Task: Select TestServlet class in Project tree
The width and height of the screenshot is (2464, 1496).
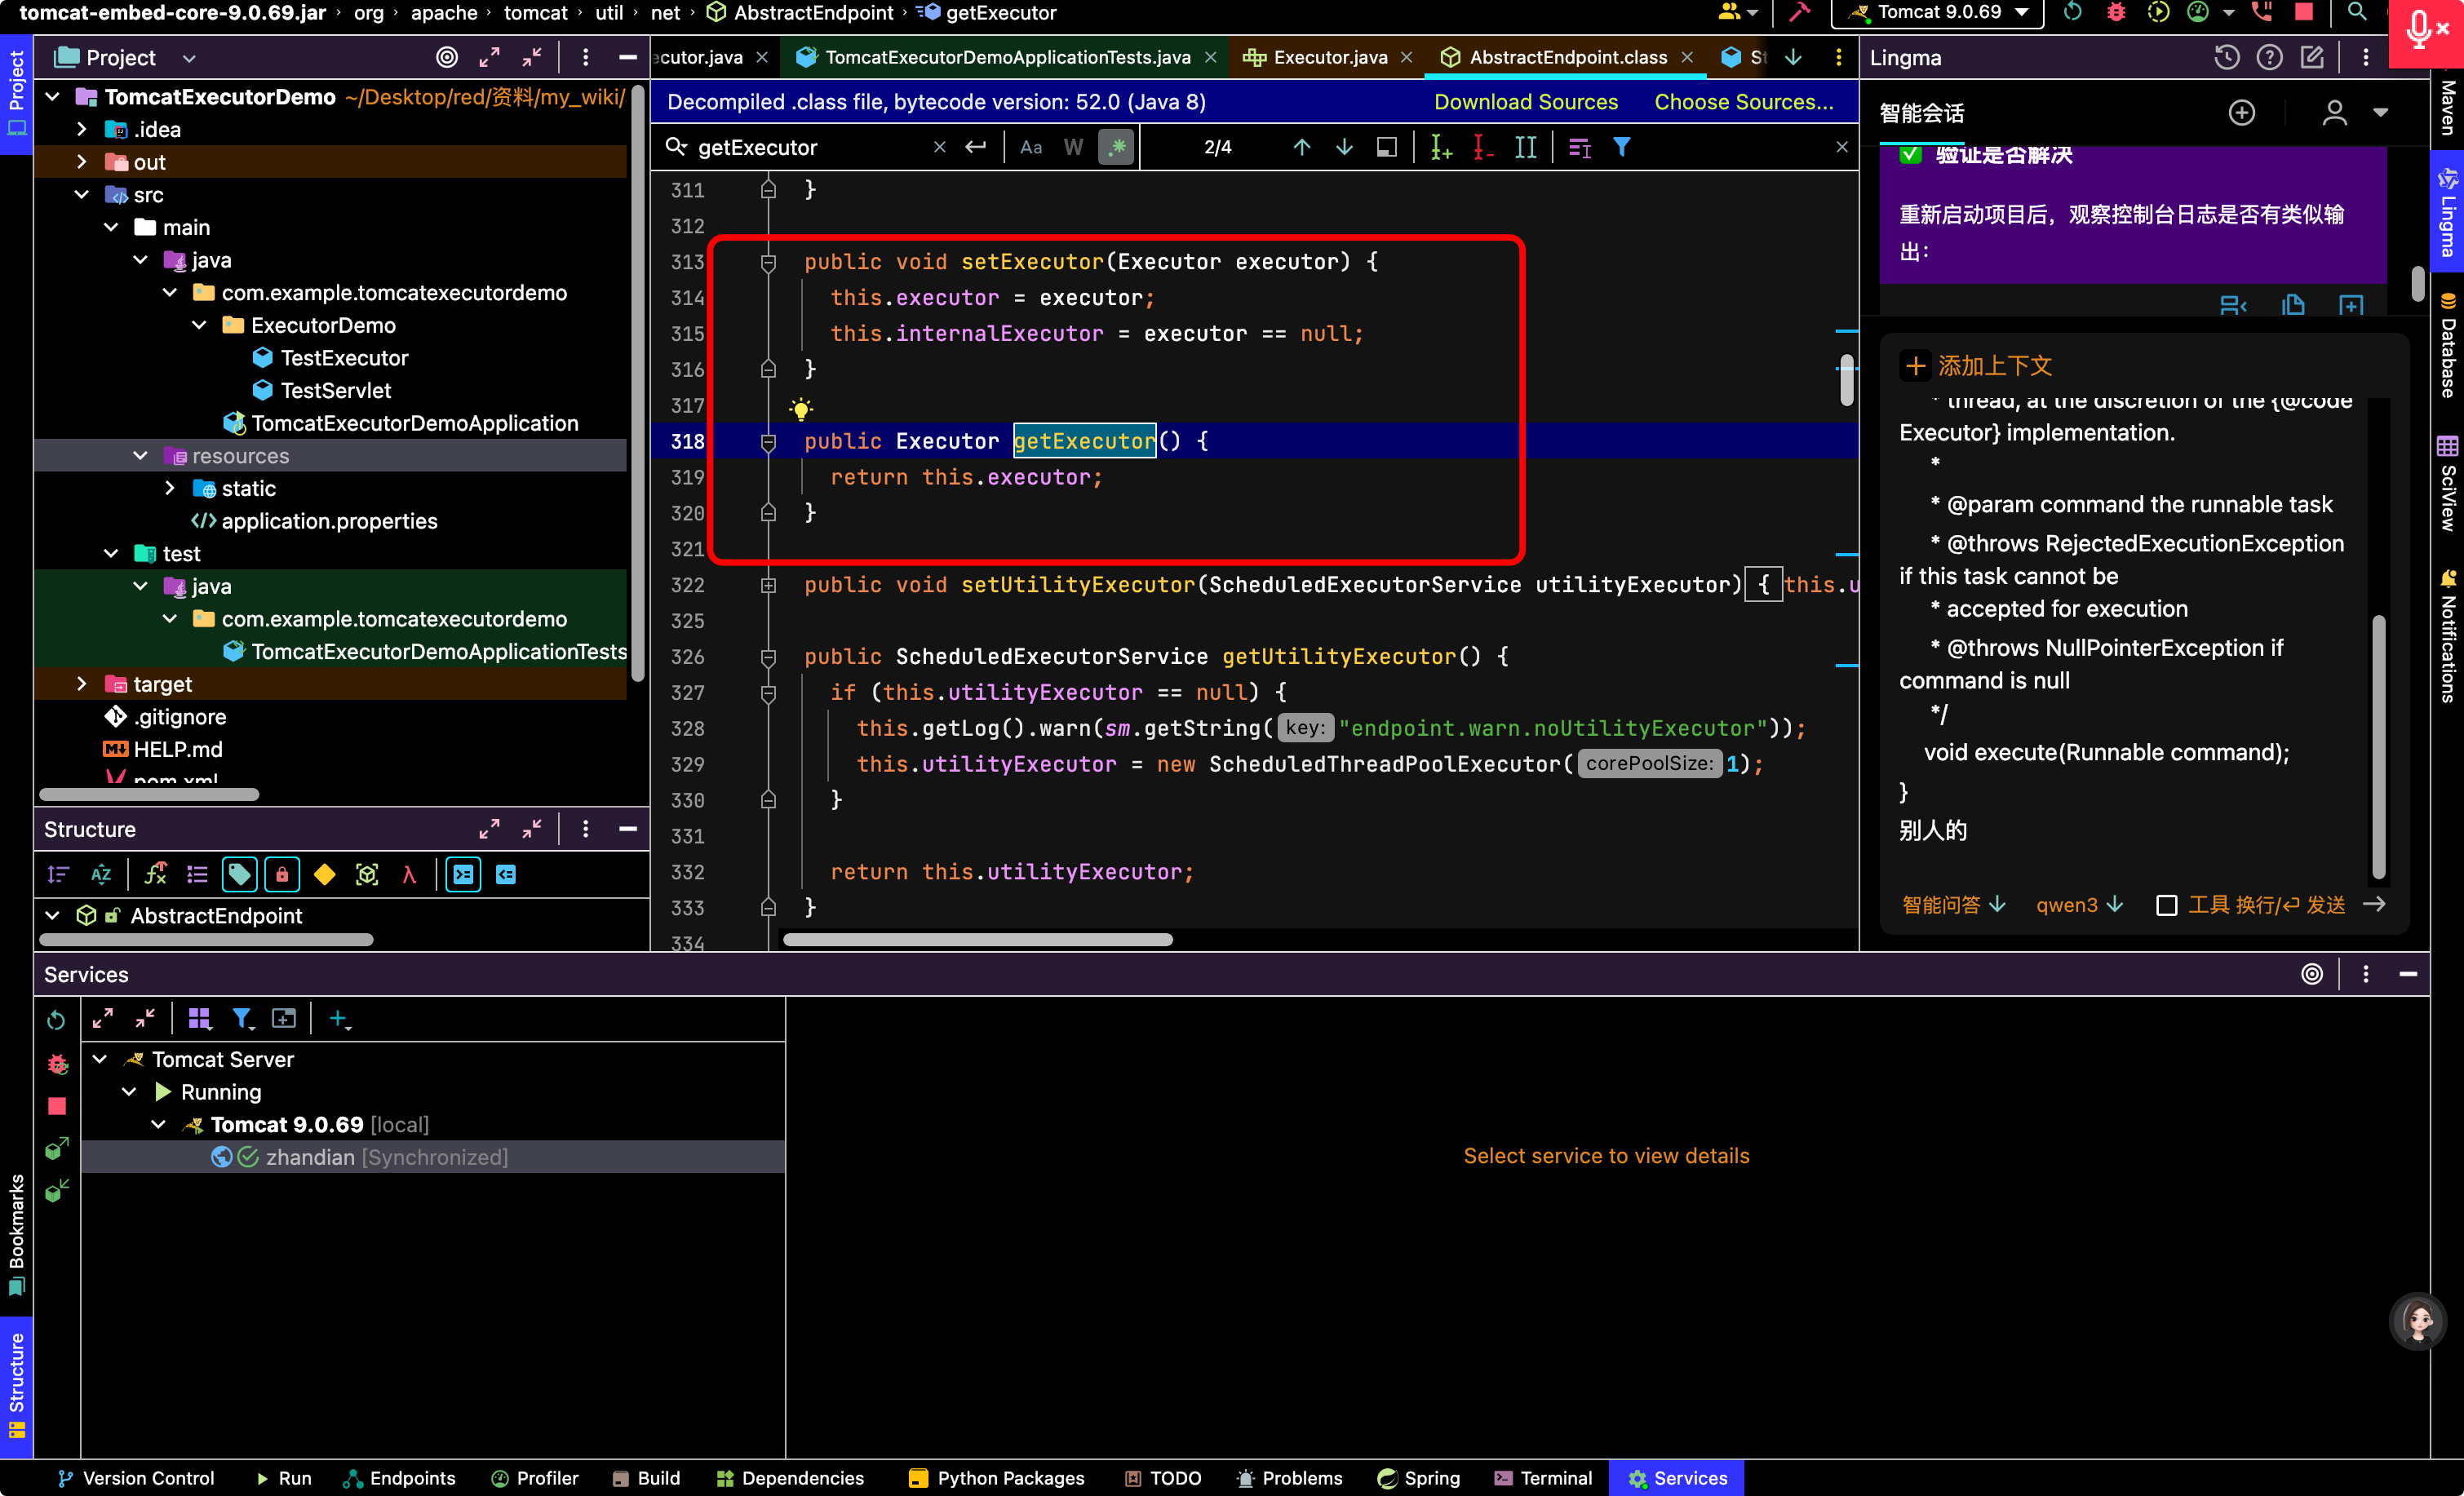Action: 335,391
